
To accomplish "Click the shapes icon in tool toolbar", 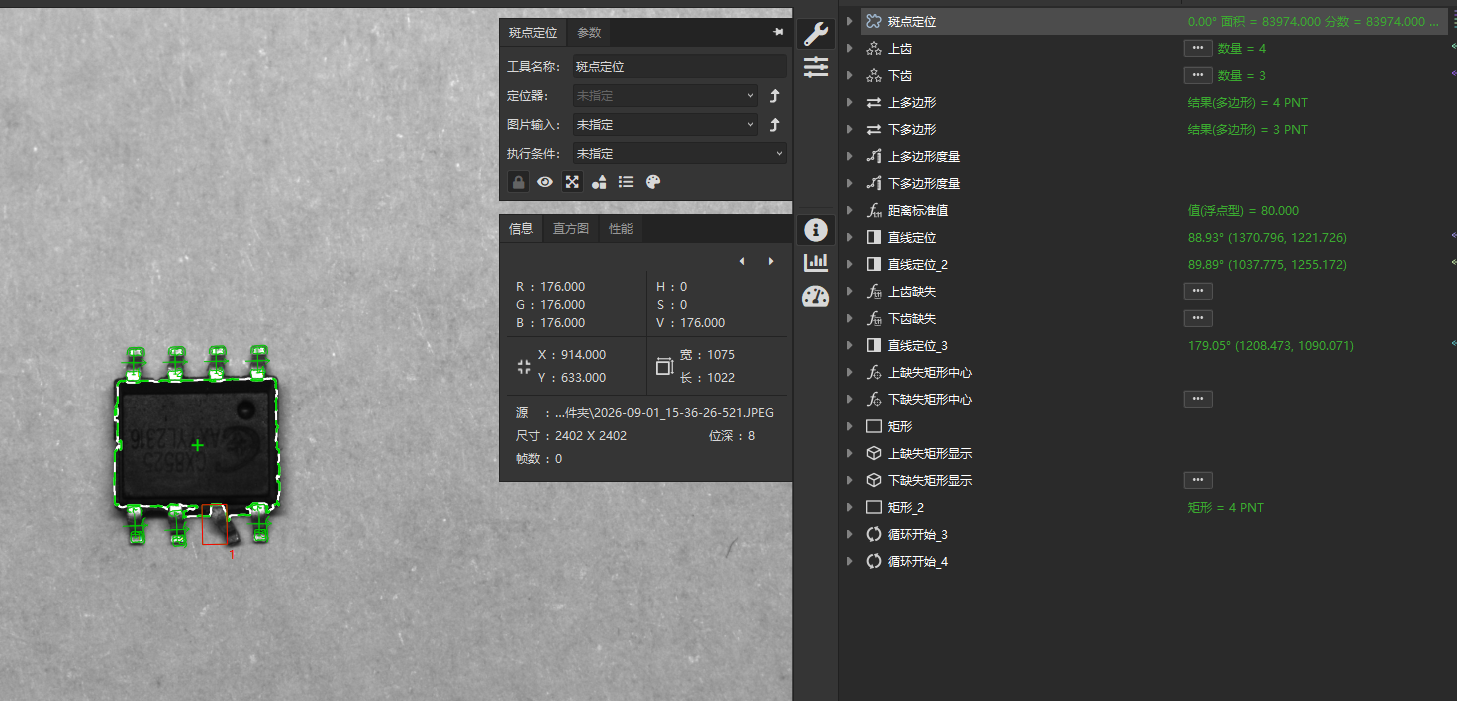I will [x=599, y=182].
